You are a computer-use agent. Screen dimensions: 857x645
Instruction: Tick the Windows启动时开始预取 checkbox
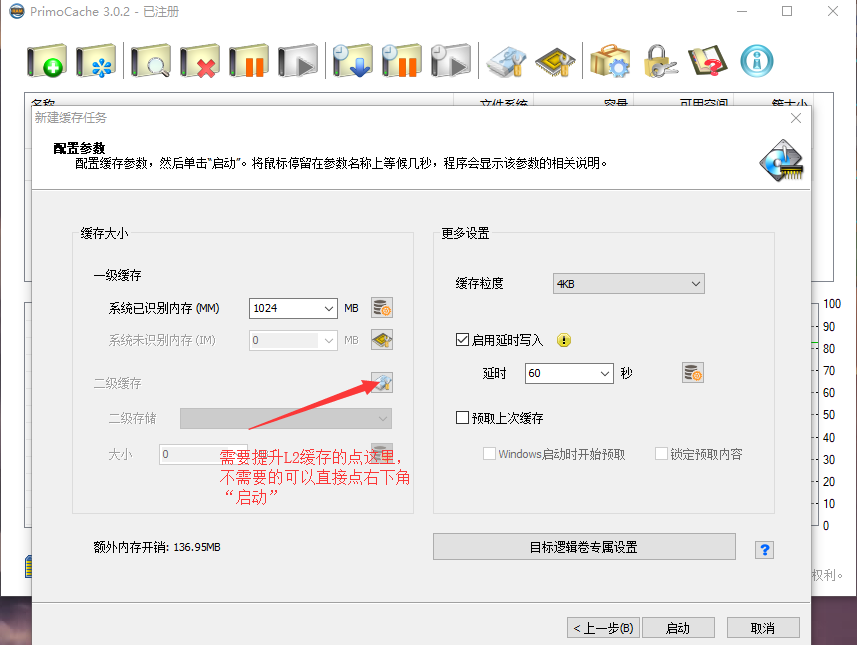point(490,454)
